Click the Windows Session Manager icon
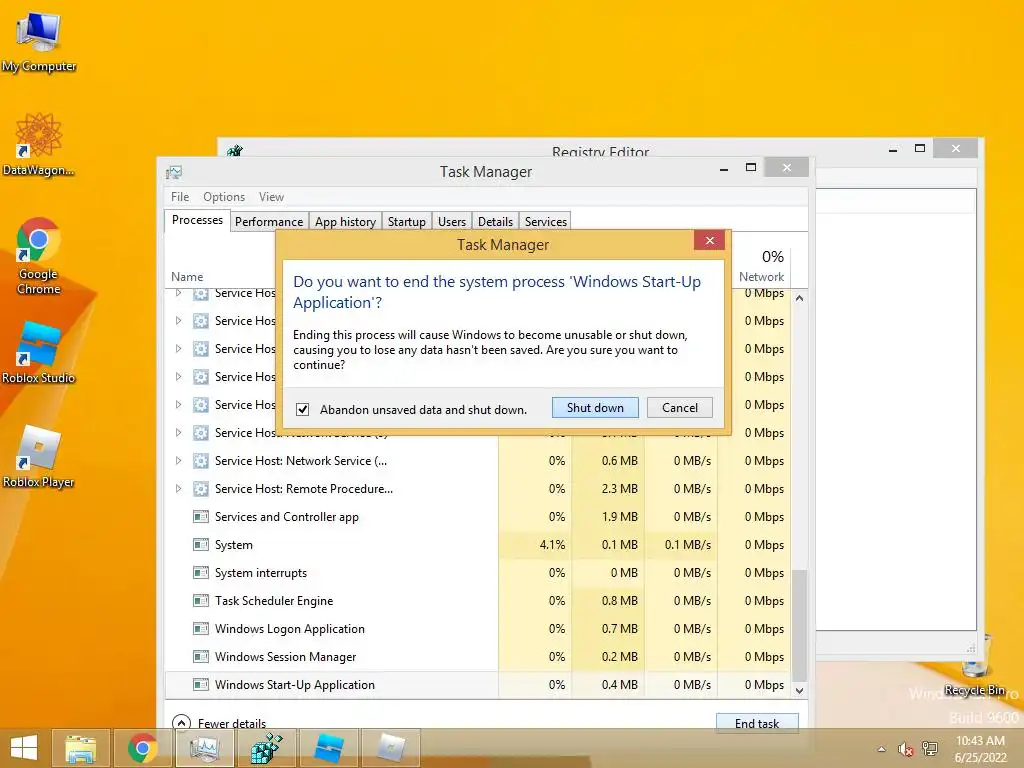The height and width of the screenshot is (768, 1024). click(200, 657)
